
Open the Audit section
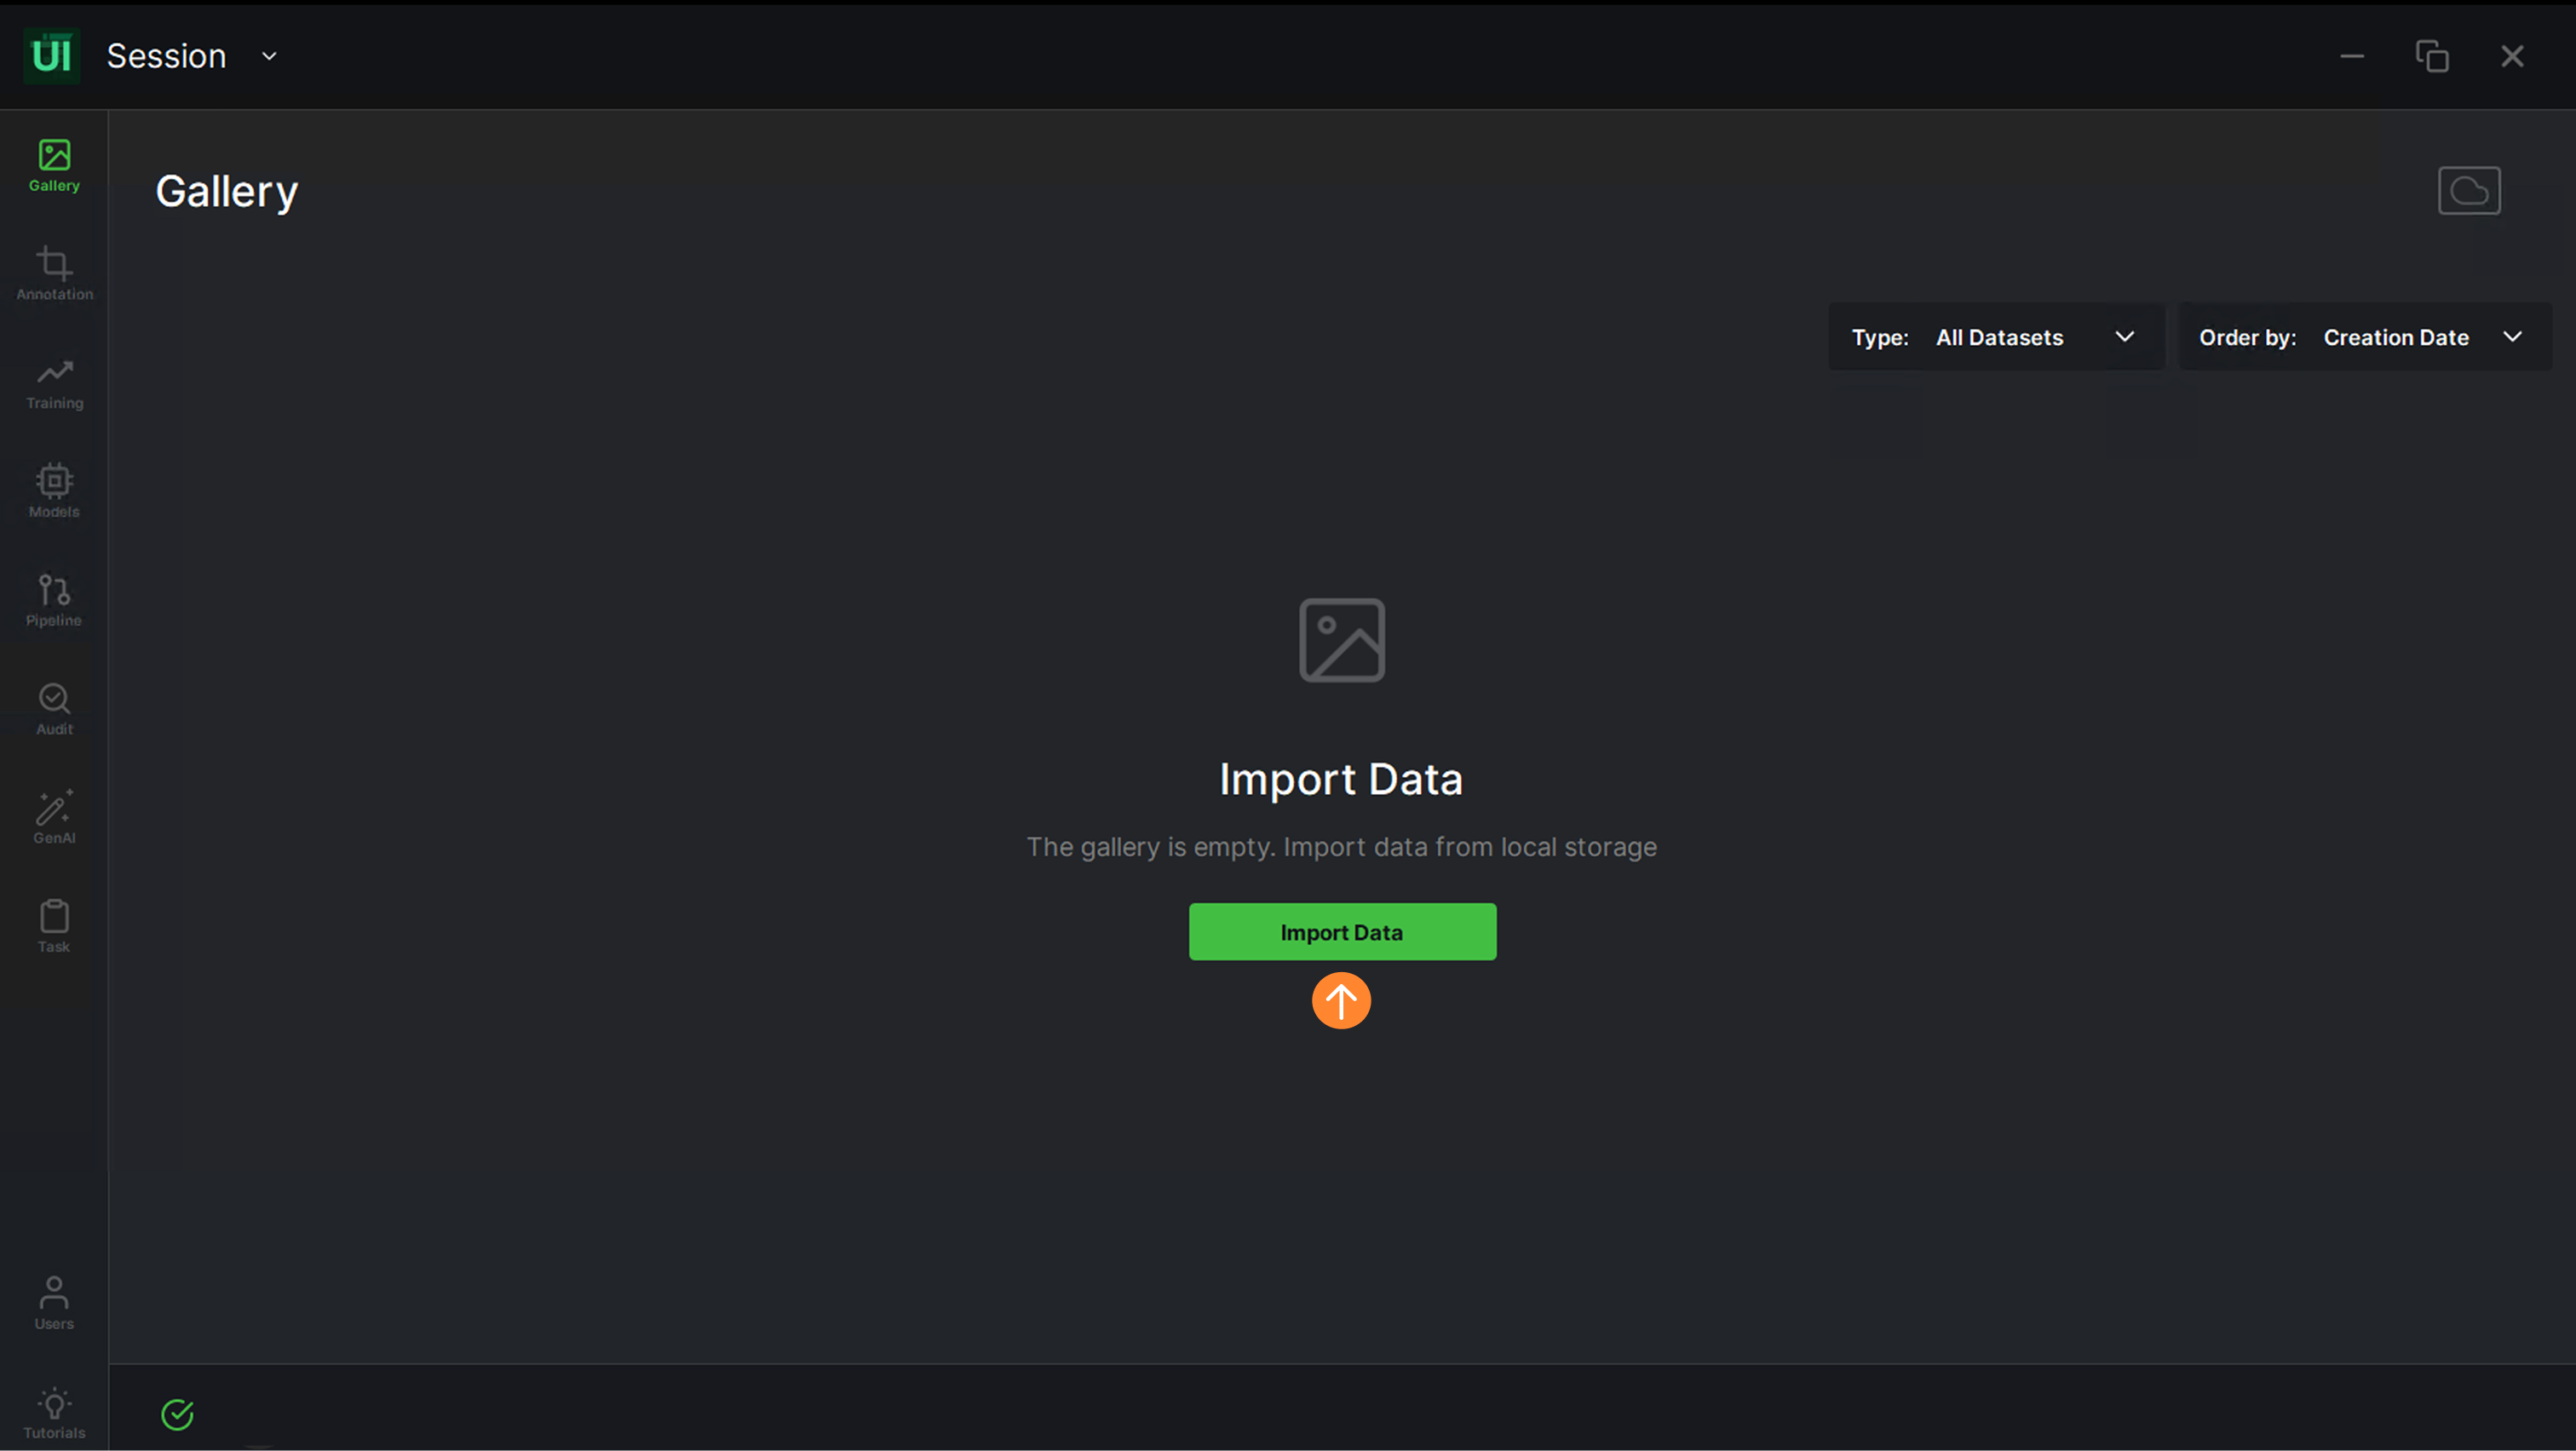click(x=54, y=709)
